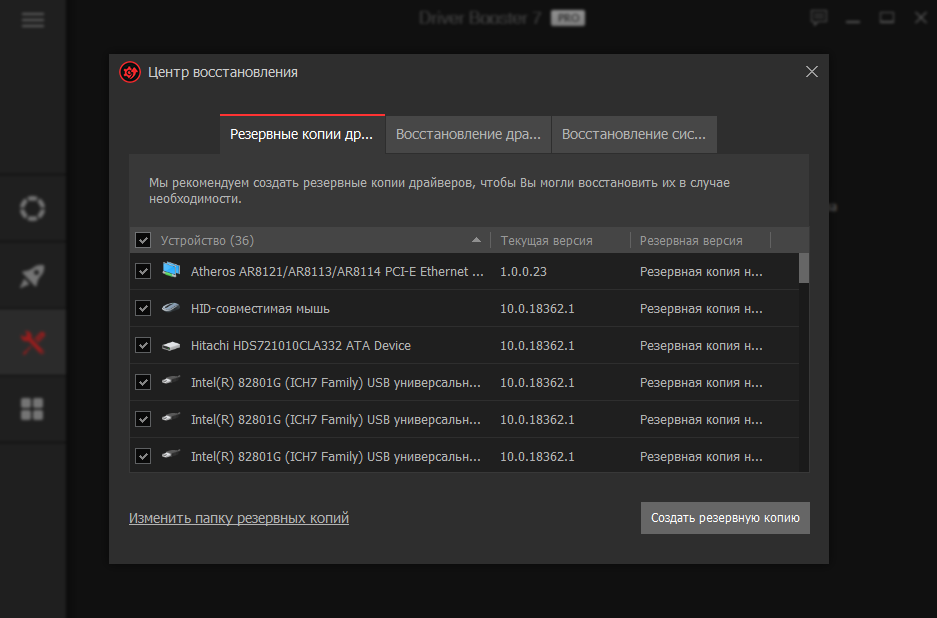Screen dimensions: 937x618
Task: Uncheck the Atheros AR8121 Ethernet checkbox
Action: 143,271
